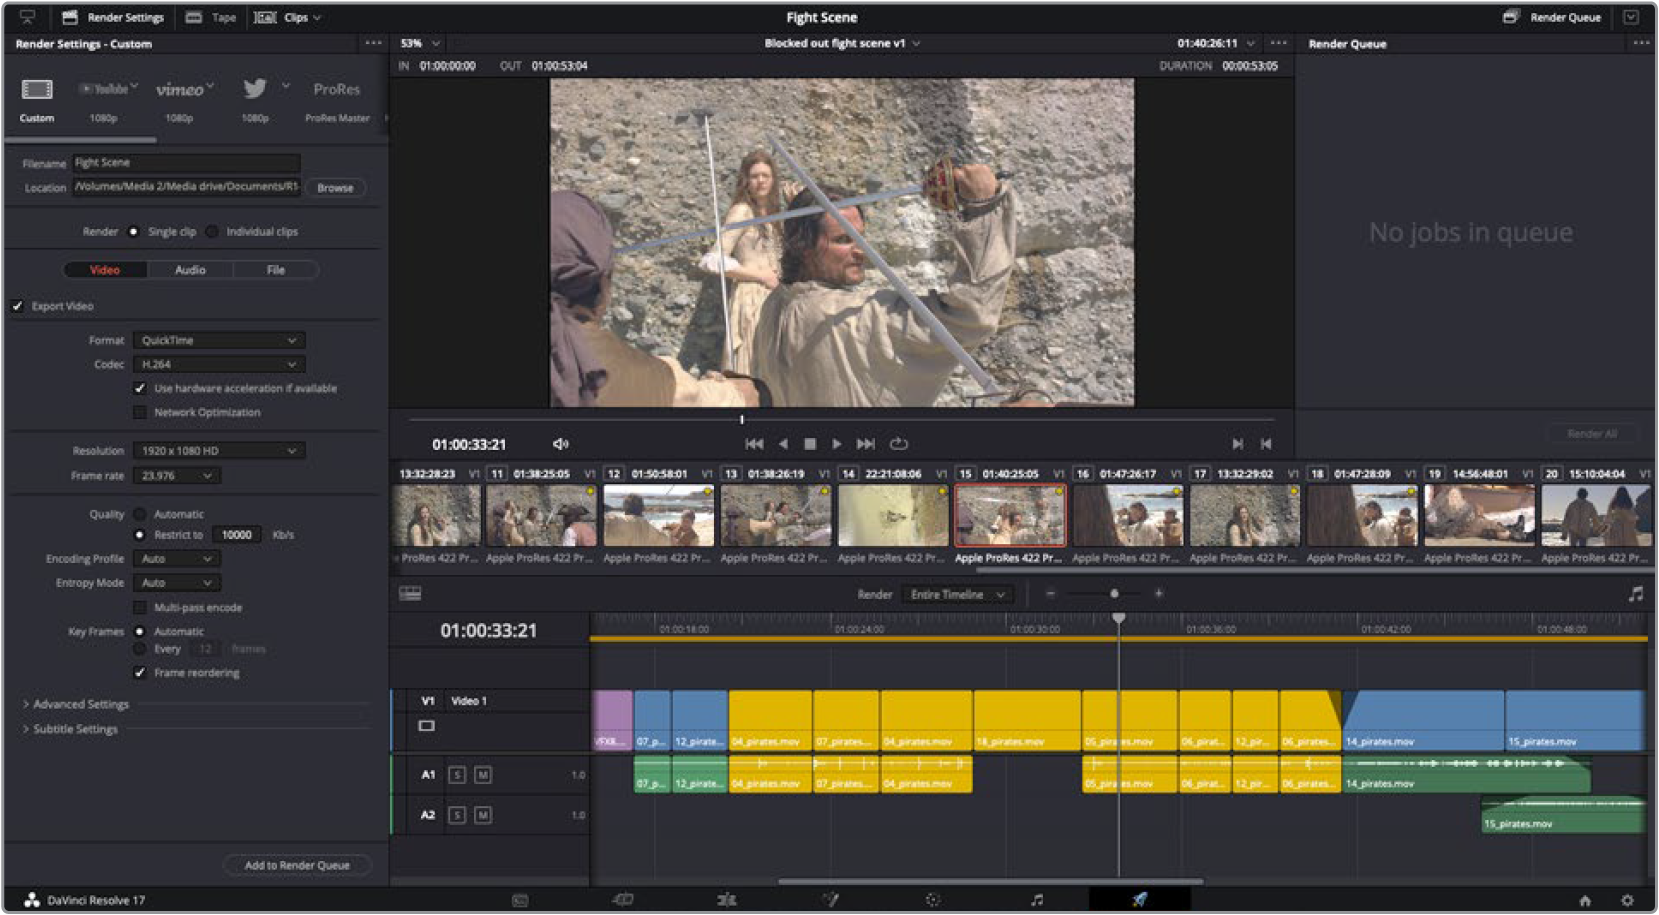1659x915 pixels.
Task: Switch to the Fairlight page icon
Action: [1037, 900]
